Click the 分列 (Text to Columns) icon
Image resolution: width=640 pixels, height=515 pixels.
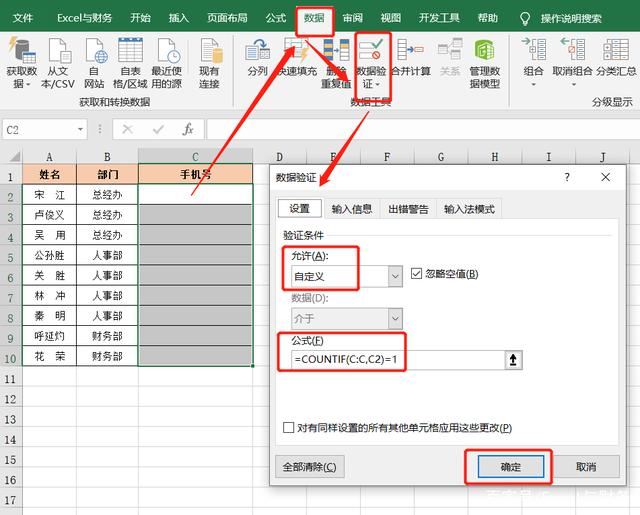(257, 52)
